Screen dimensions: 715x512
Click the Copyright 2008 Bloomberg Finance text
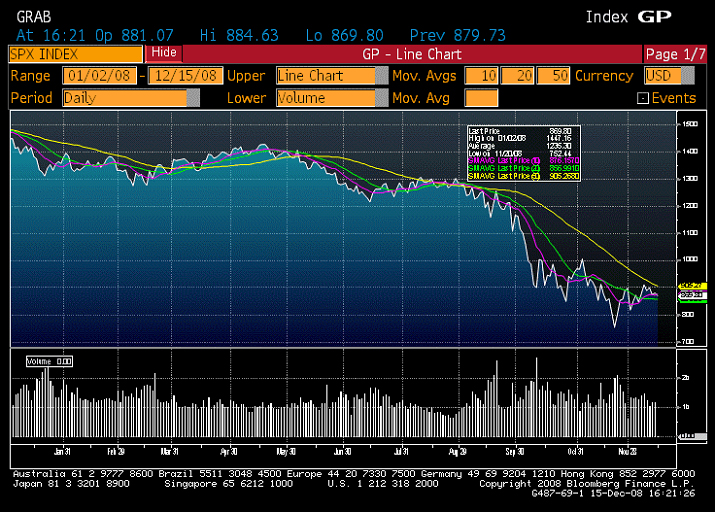point(586,484)
